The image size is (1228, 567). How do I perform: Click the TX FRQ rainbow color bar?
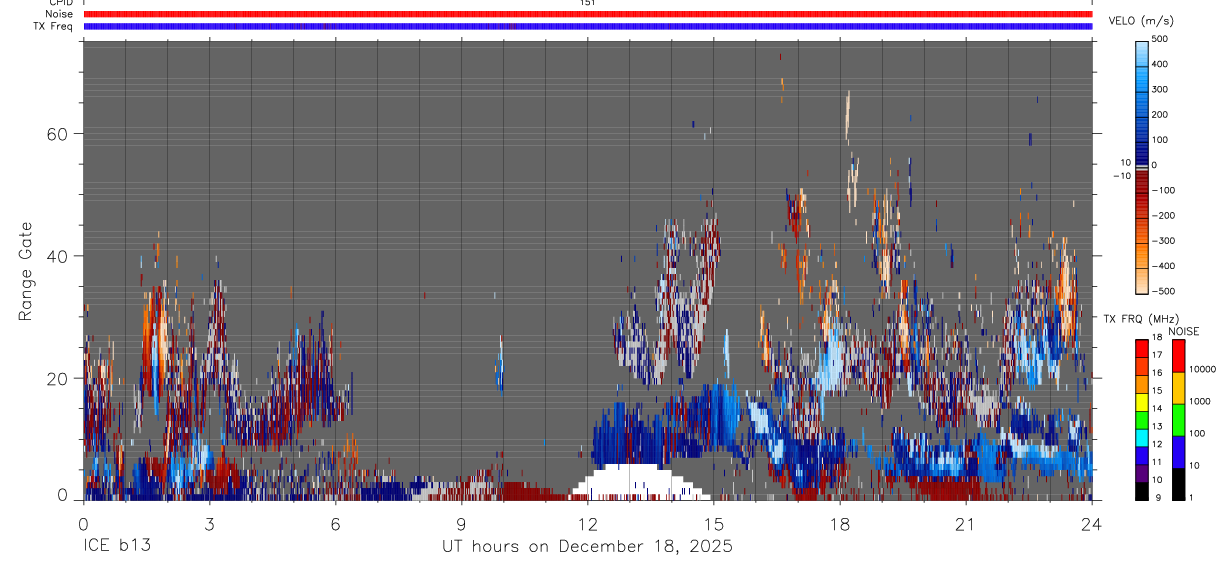tap(1142, 419)
